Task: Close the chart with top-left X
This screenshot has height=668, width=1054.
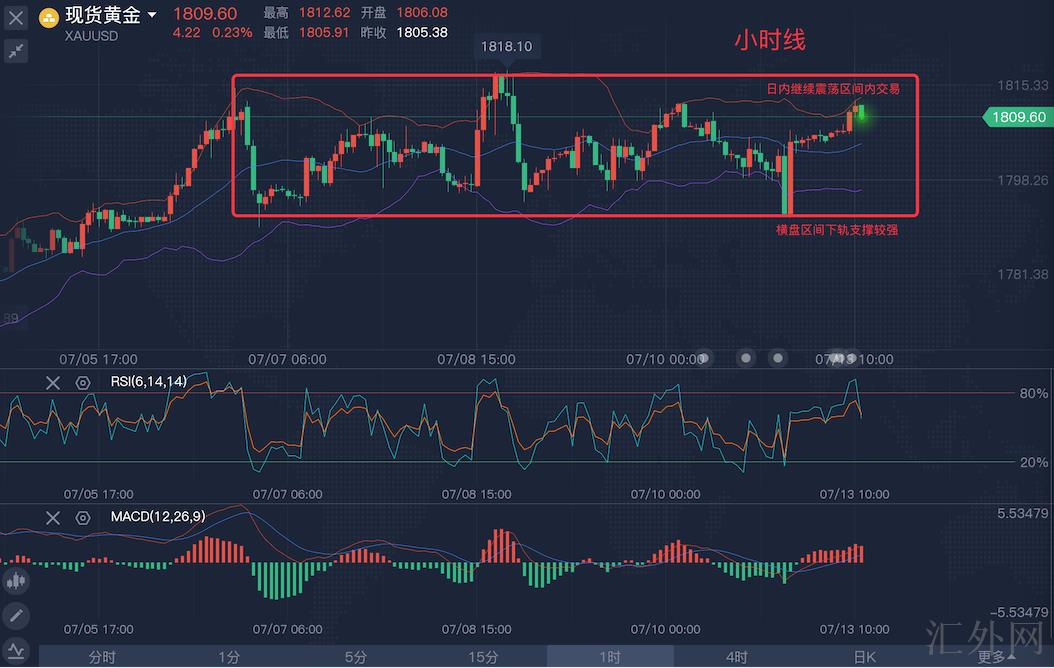Action: [16, 17]
